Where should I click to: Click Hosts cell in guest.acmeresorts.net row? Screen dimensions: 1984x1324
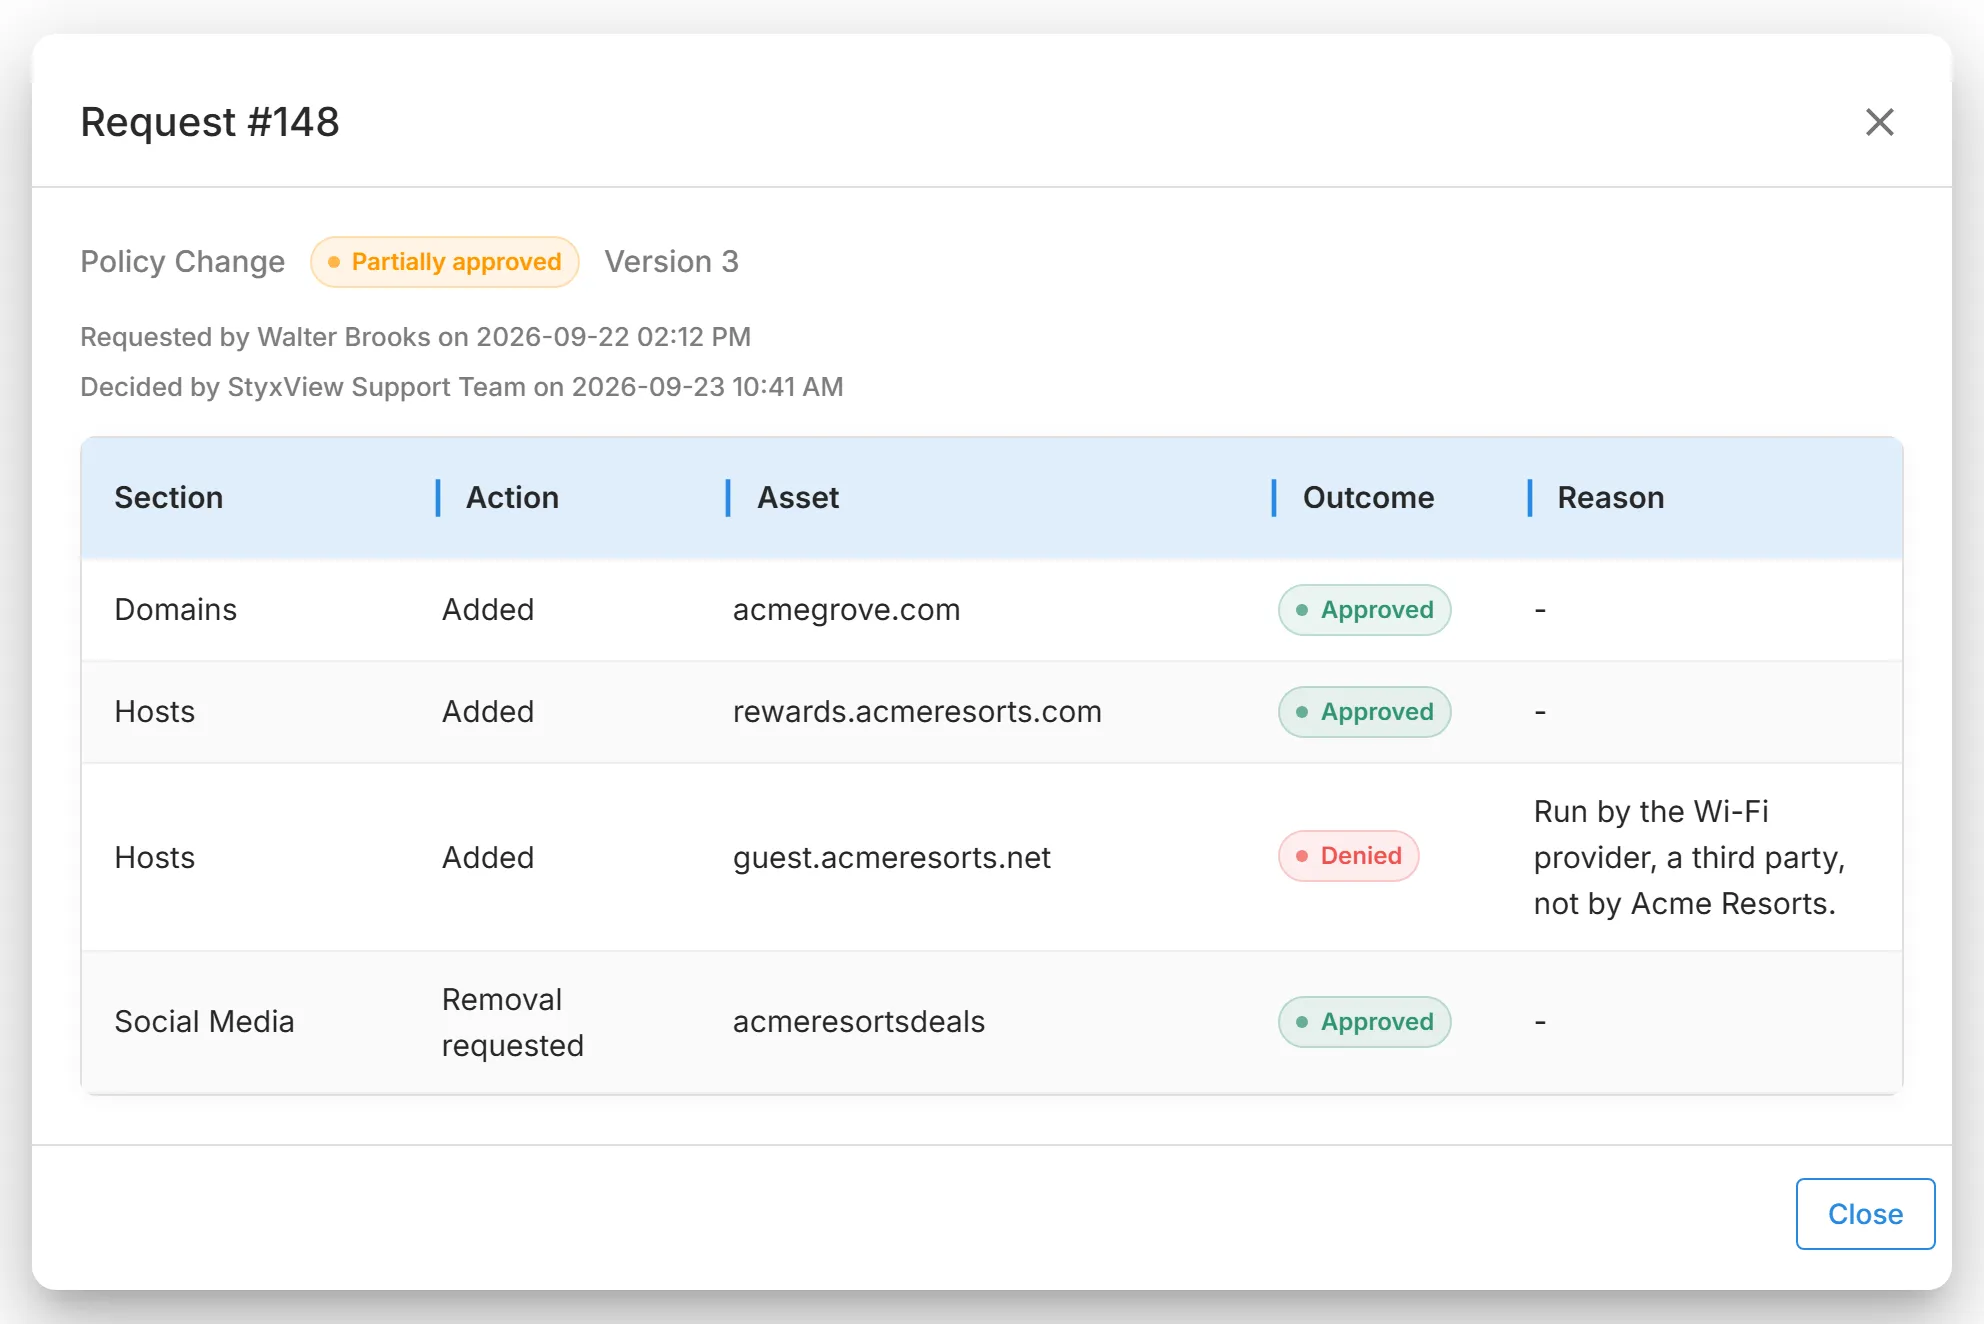(154, 858)
